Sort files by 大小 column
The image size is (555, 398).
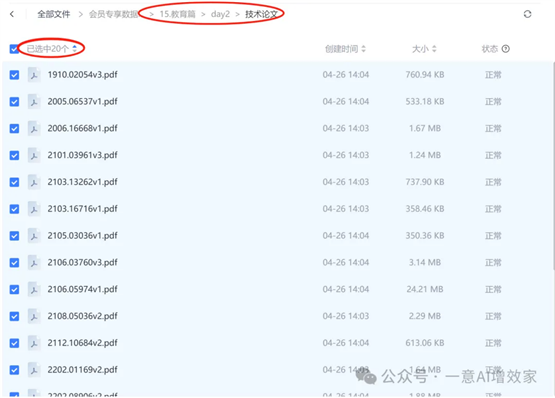click(424, 49)
